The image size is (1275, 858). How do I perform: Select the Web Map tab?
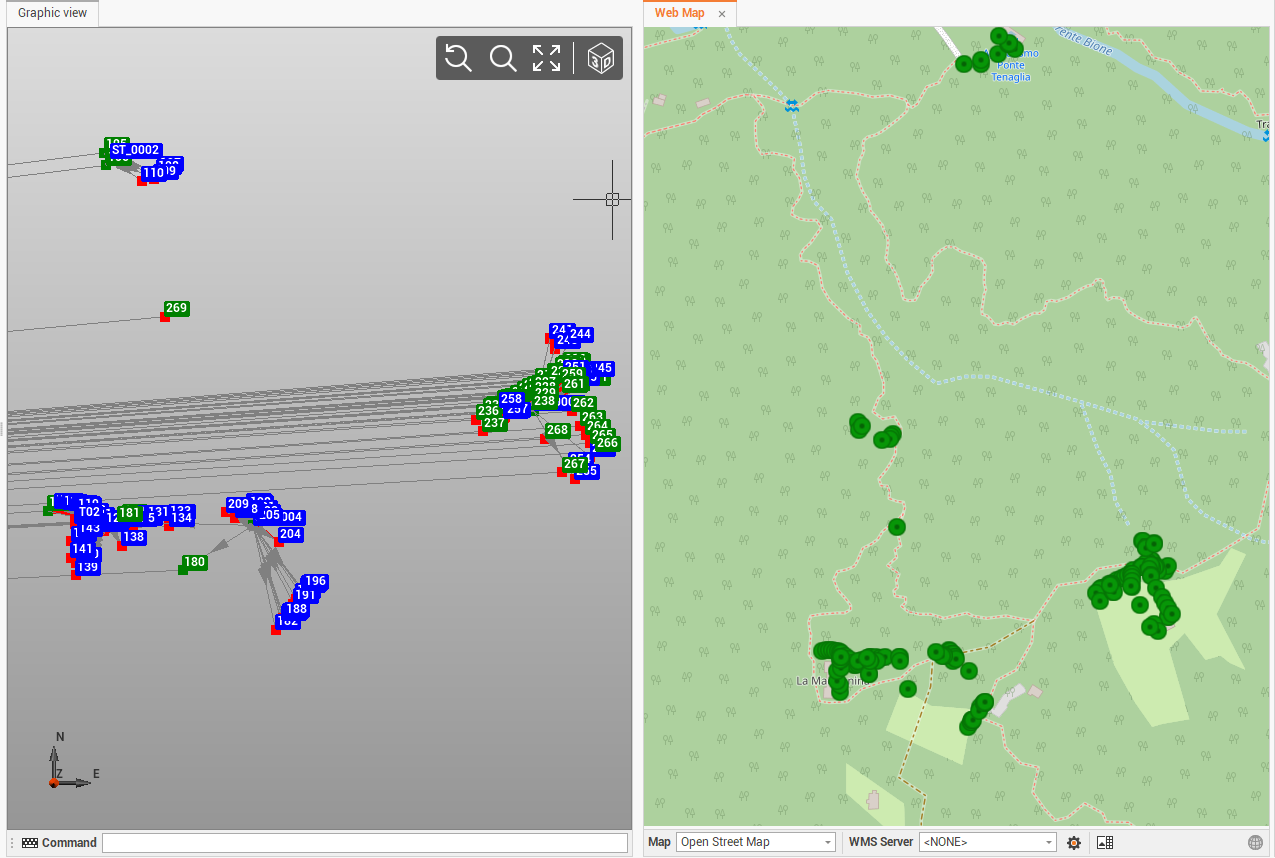(x=679, y=13)
